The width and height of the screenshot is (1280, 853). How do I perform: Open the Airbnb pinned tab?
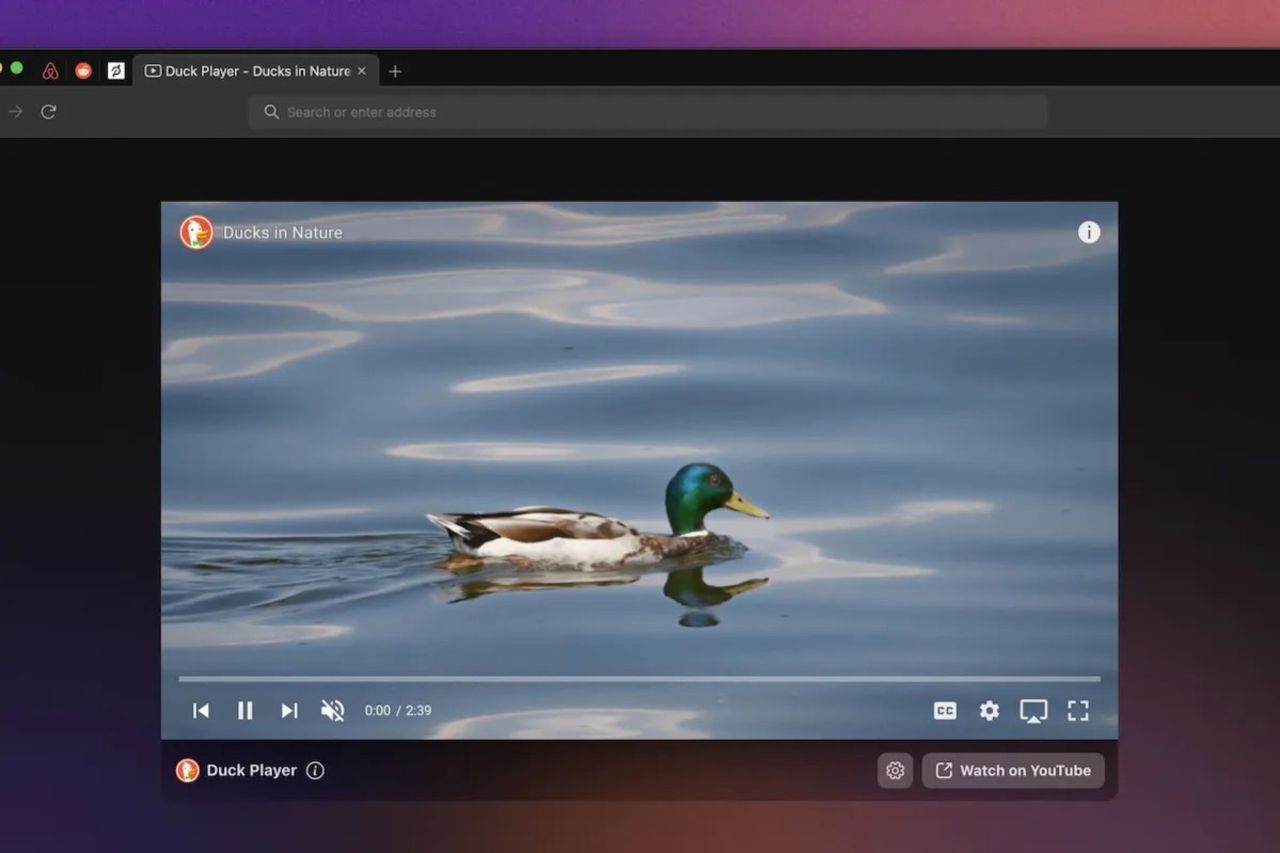(51, 70)
